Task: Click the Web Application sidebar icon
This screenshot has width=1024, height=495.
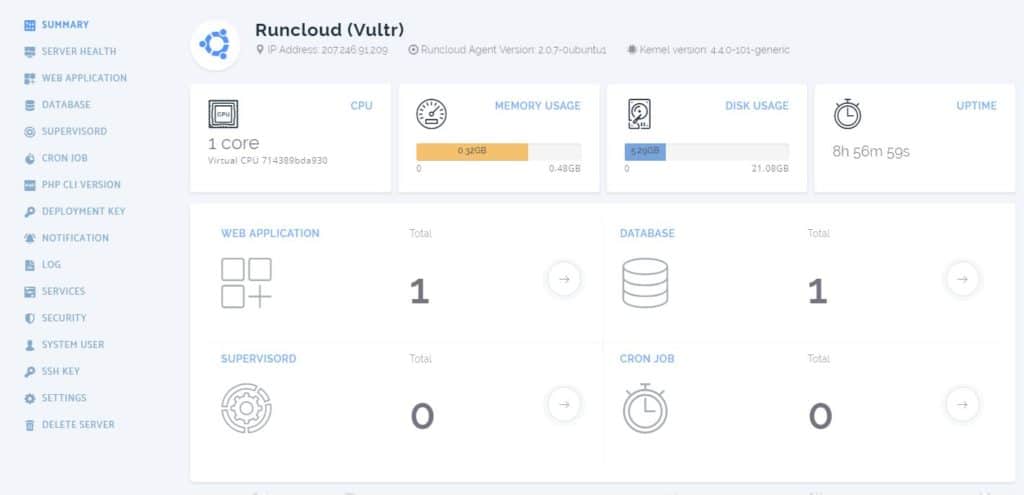Action: click(29, 78)
